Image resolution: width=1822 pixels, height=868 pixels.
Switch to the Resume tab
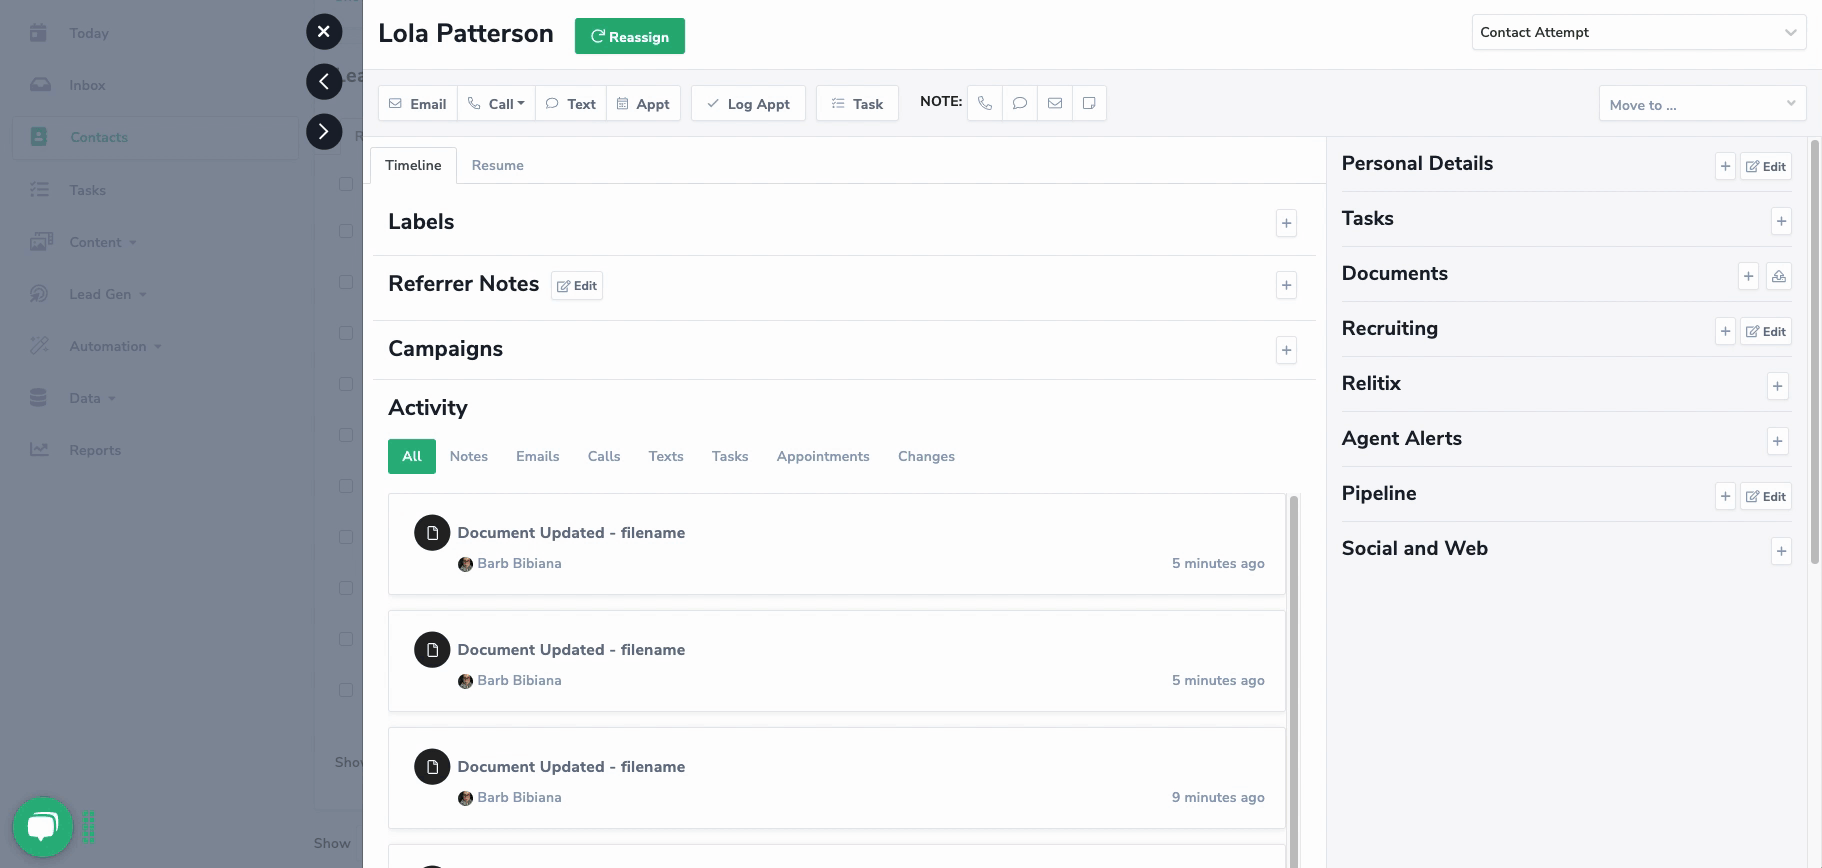[497, 166]
